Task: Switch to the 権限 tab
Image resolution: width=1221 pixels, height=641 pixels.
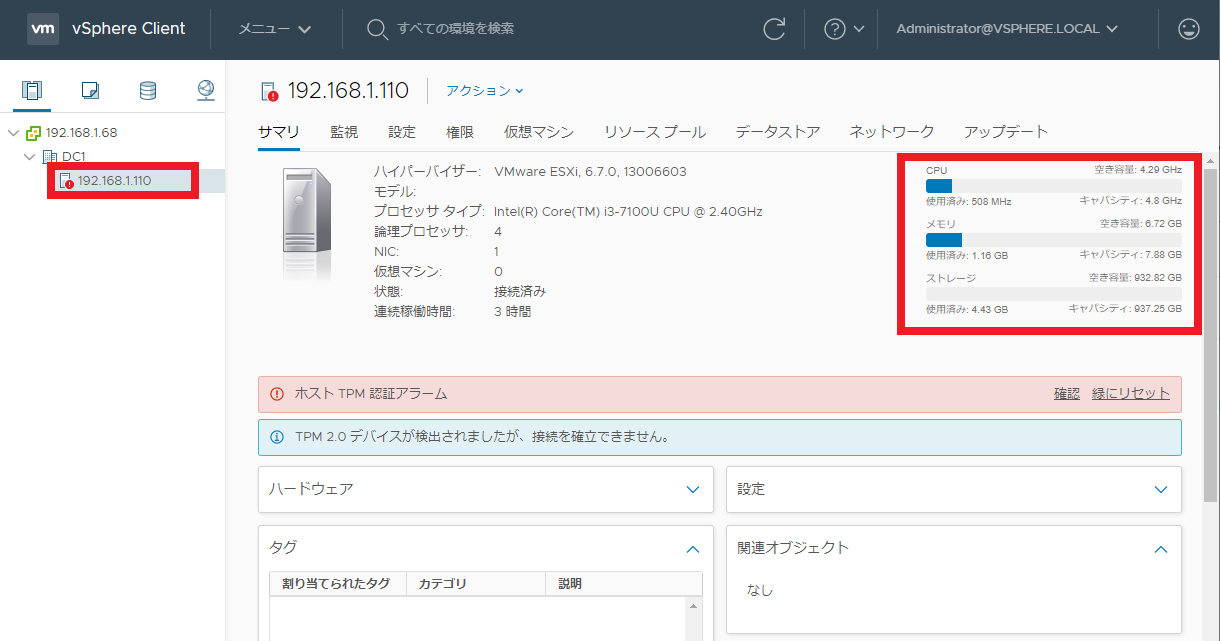Action: click(460, 132)
